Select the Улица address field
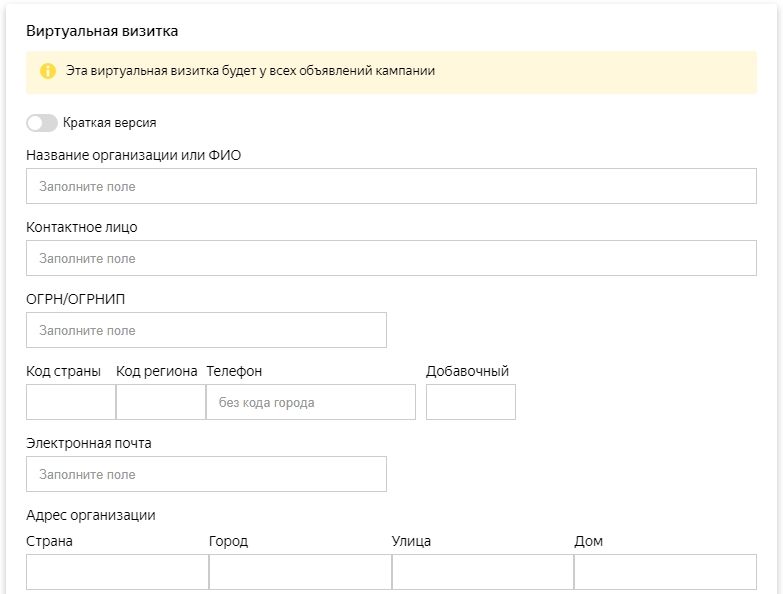This screenshot has width=783, height=594. (482, 572)
